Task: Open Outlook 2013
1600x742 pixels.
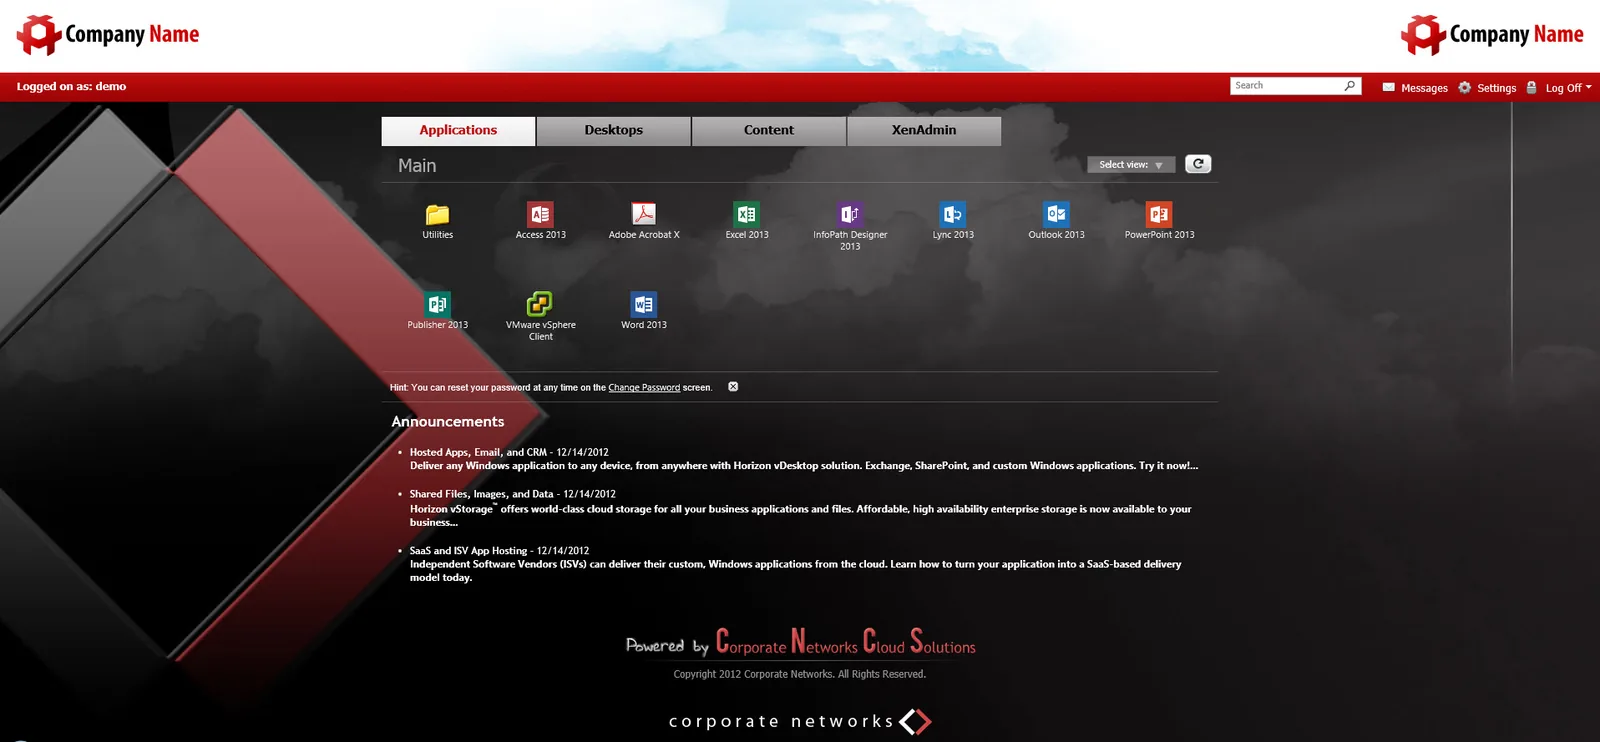Action: click(1056, 221)
